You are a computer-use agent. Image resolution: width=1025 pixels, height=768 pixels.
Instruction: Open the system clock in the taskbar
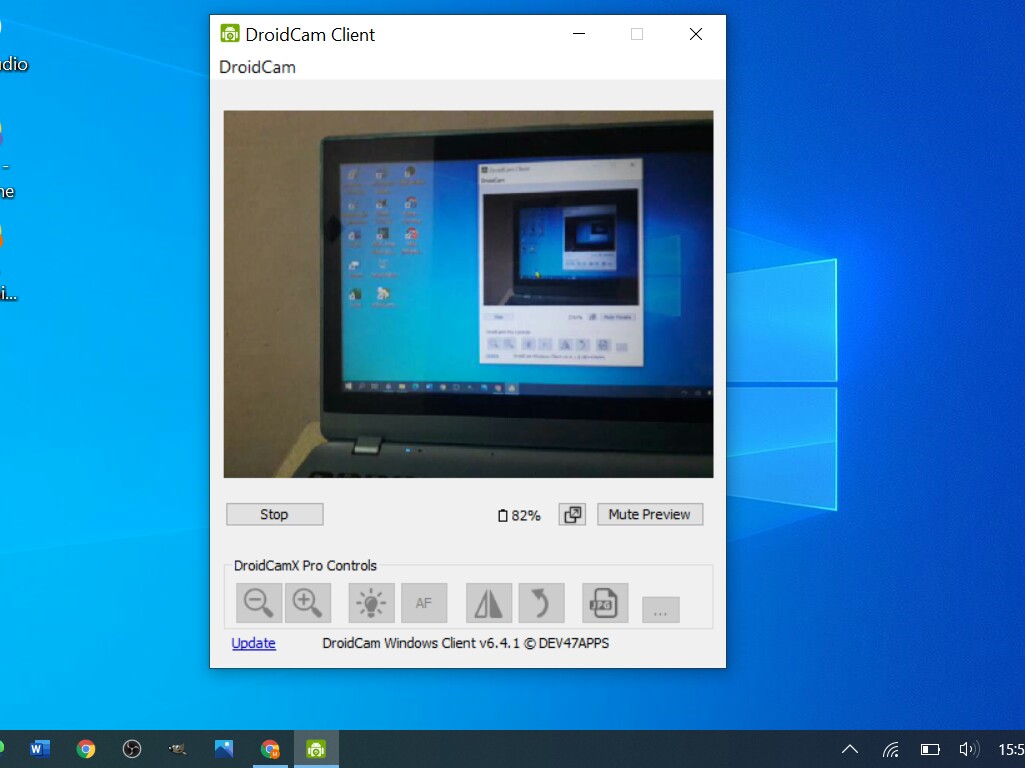pyautogui.click(x=1011, y=749)
